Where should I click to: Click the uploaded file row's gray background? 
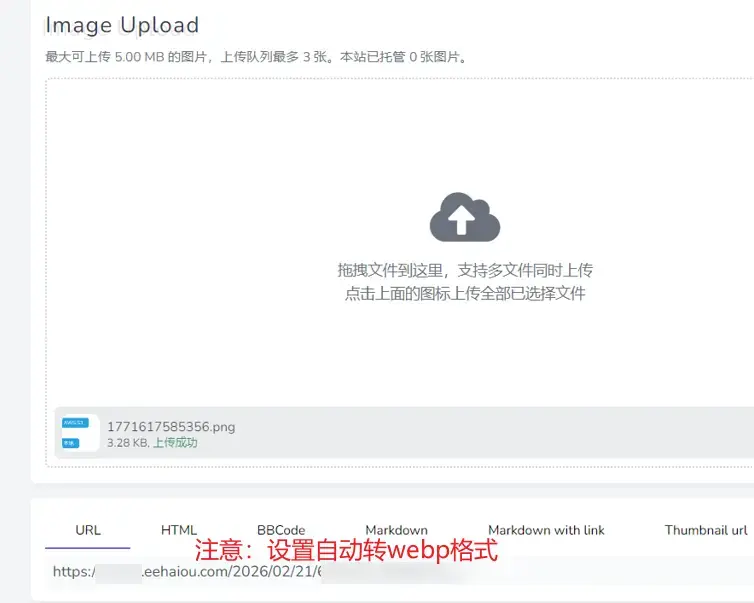click(500, 433)
